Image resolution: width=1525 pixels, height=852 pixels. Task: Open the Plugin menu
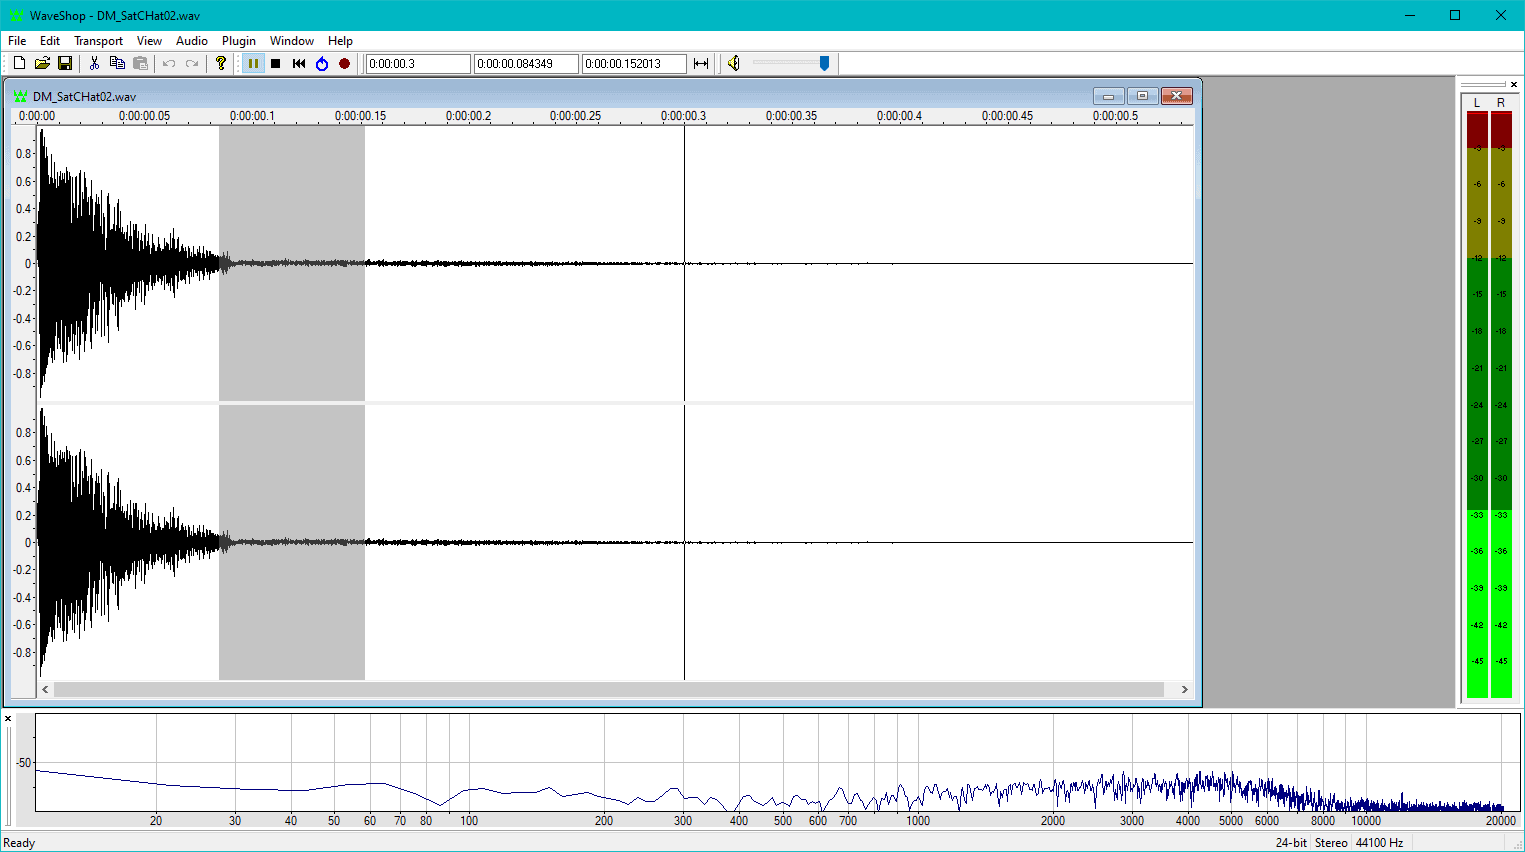point(238,41)
